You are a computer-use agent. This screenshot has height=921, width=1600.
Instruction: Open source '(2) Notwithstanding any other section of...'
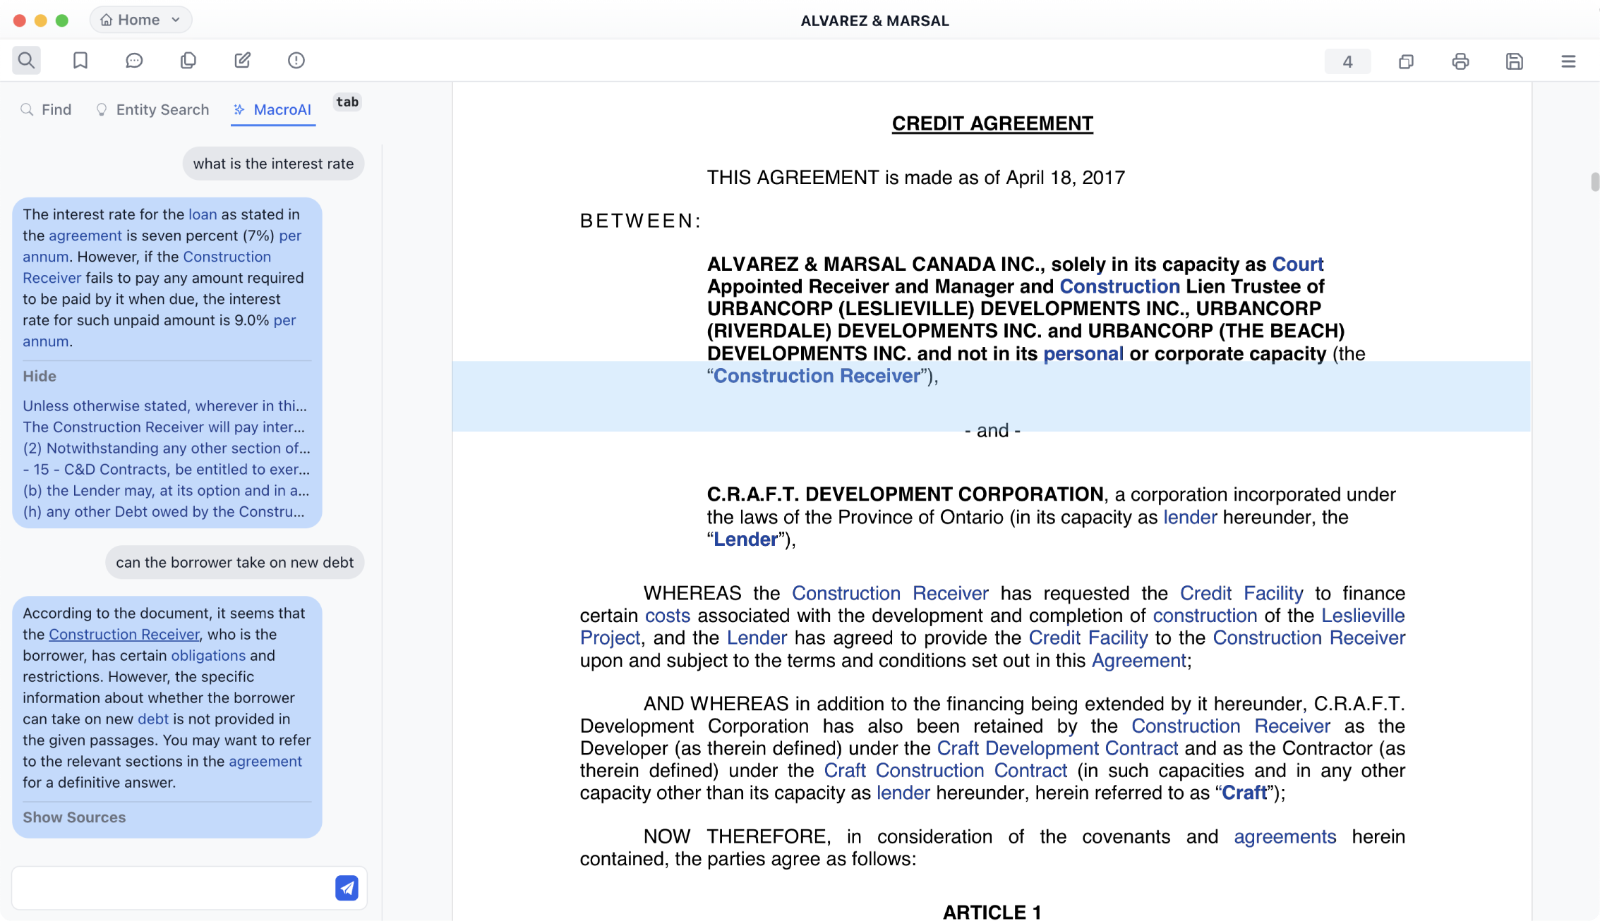tap(167, 448)
